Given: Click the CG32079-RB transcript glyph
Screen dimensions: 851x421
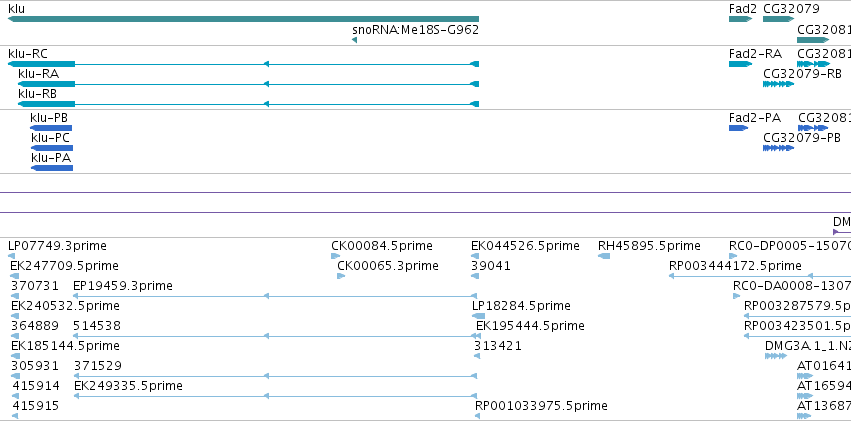Looking at the screenshot, I should tap(778, 84).
